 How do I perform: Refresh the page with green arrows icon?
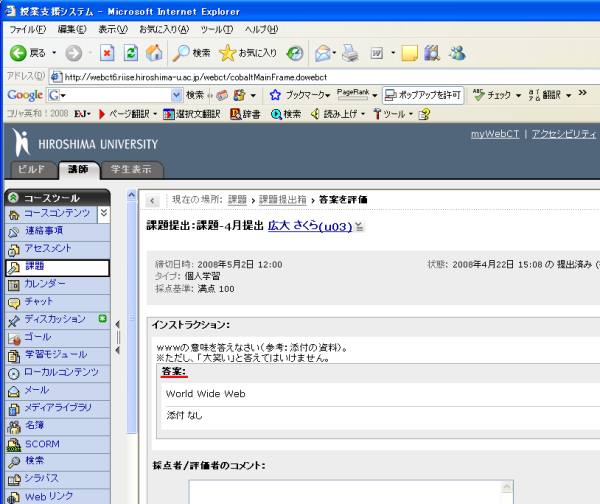tap(130, 53)
